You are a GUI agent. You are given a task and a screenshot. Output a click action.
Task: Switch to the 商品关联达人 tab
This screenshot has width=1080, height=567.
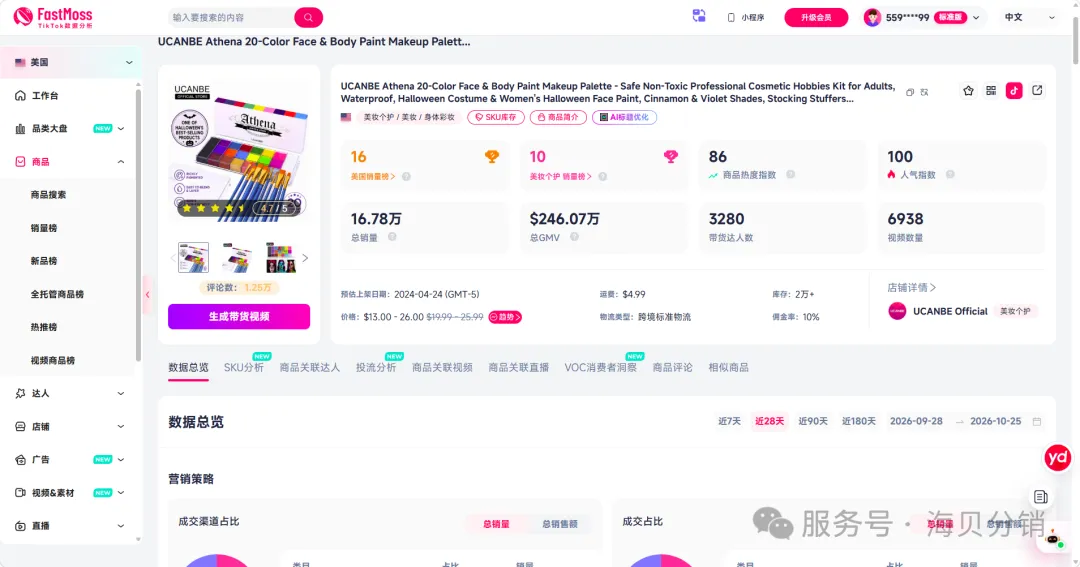[x=310, y=368]
